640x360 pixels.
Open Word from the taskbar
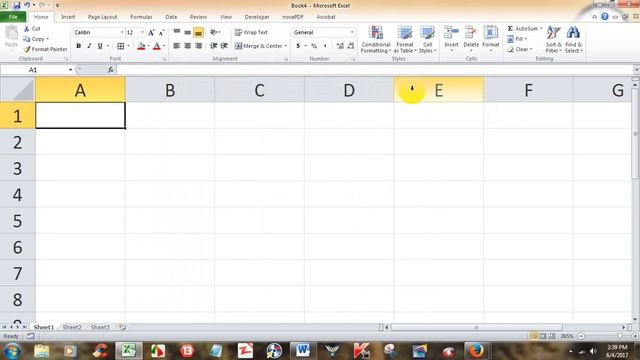click(302, 351)
